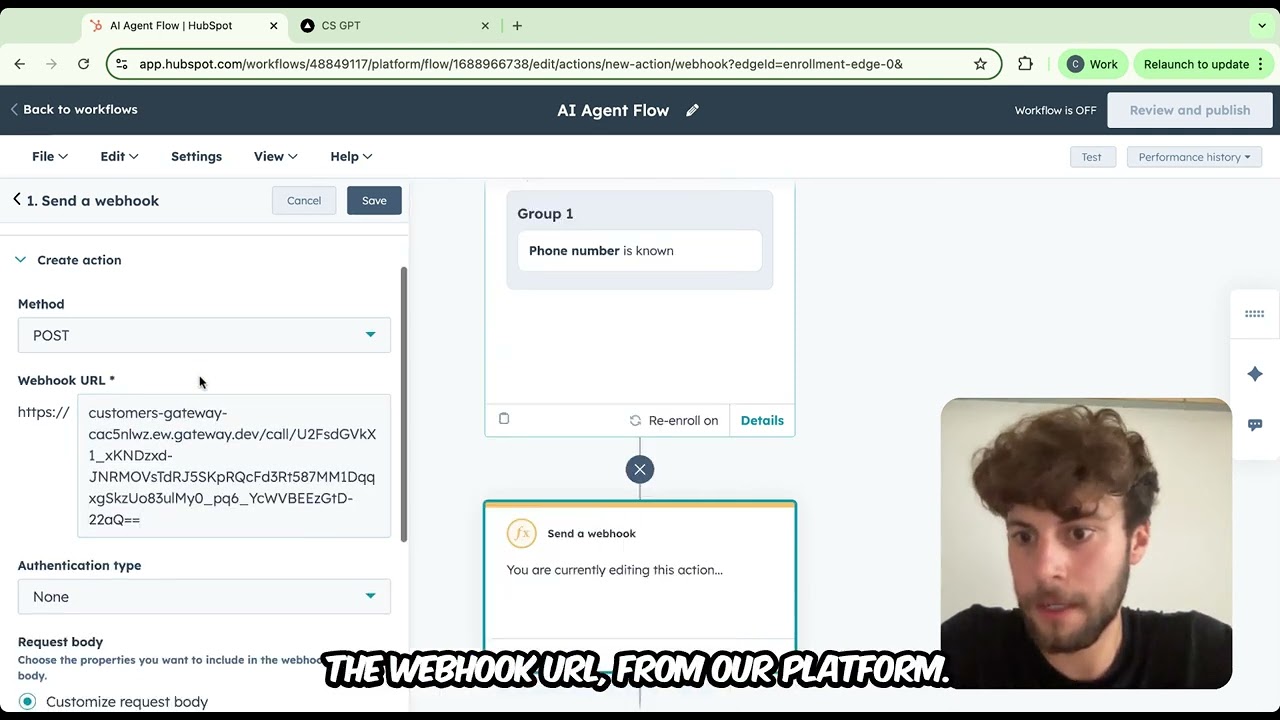Click the fx webhook action icon
The width and height of the screenshot is (1280, 720).
pos(521,533)
